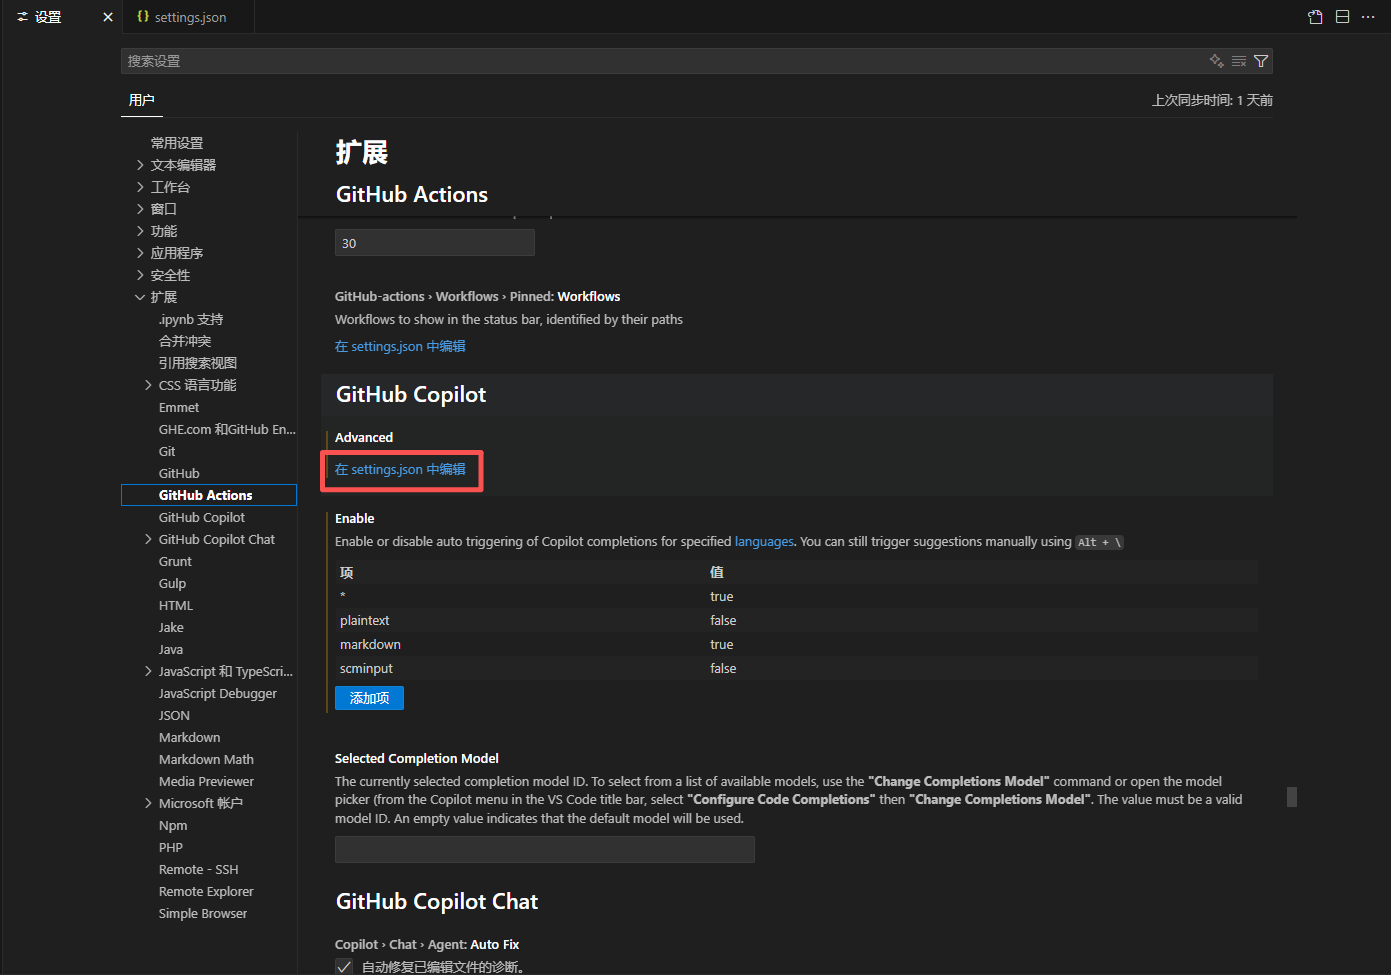Expand 应用程序 tree section
The height and width of the screenshot is (975, 1391).
(x=140, y=253)
